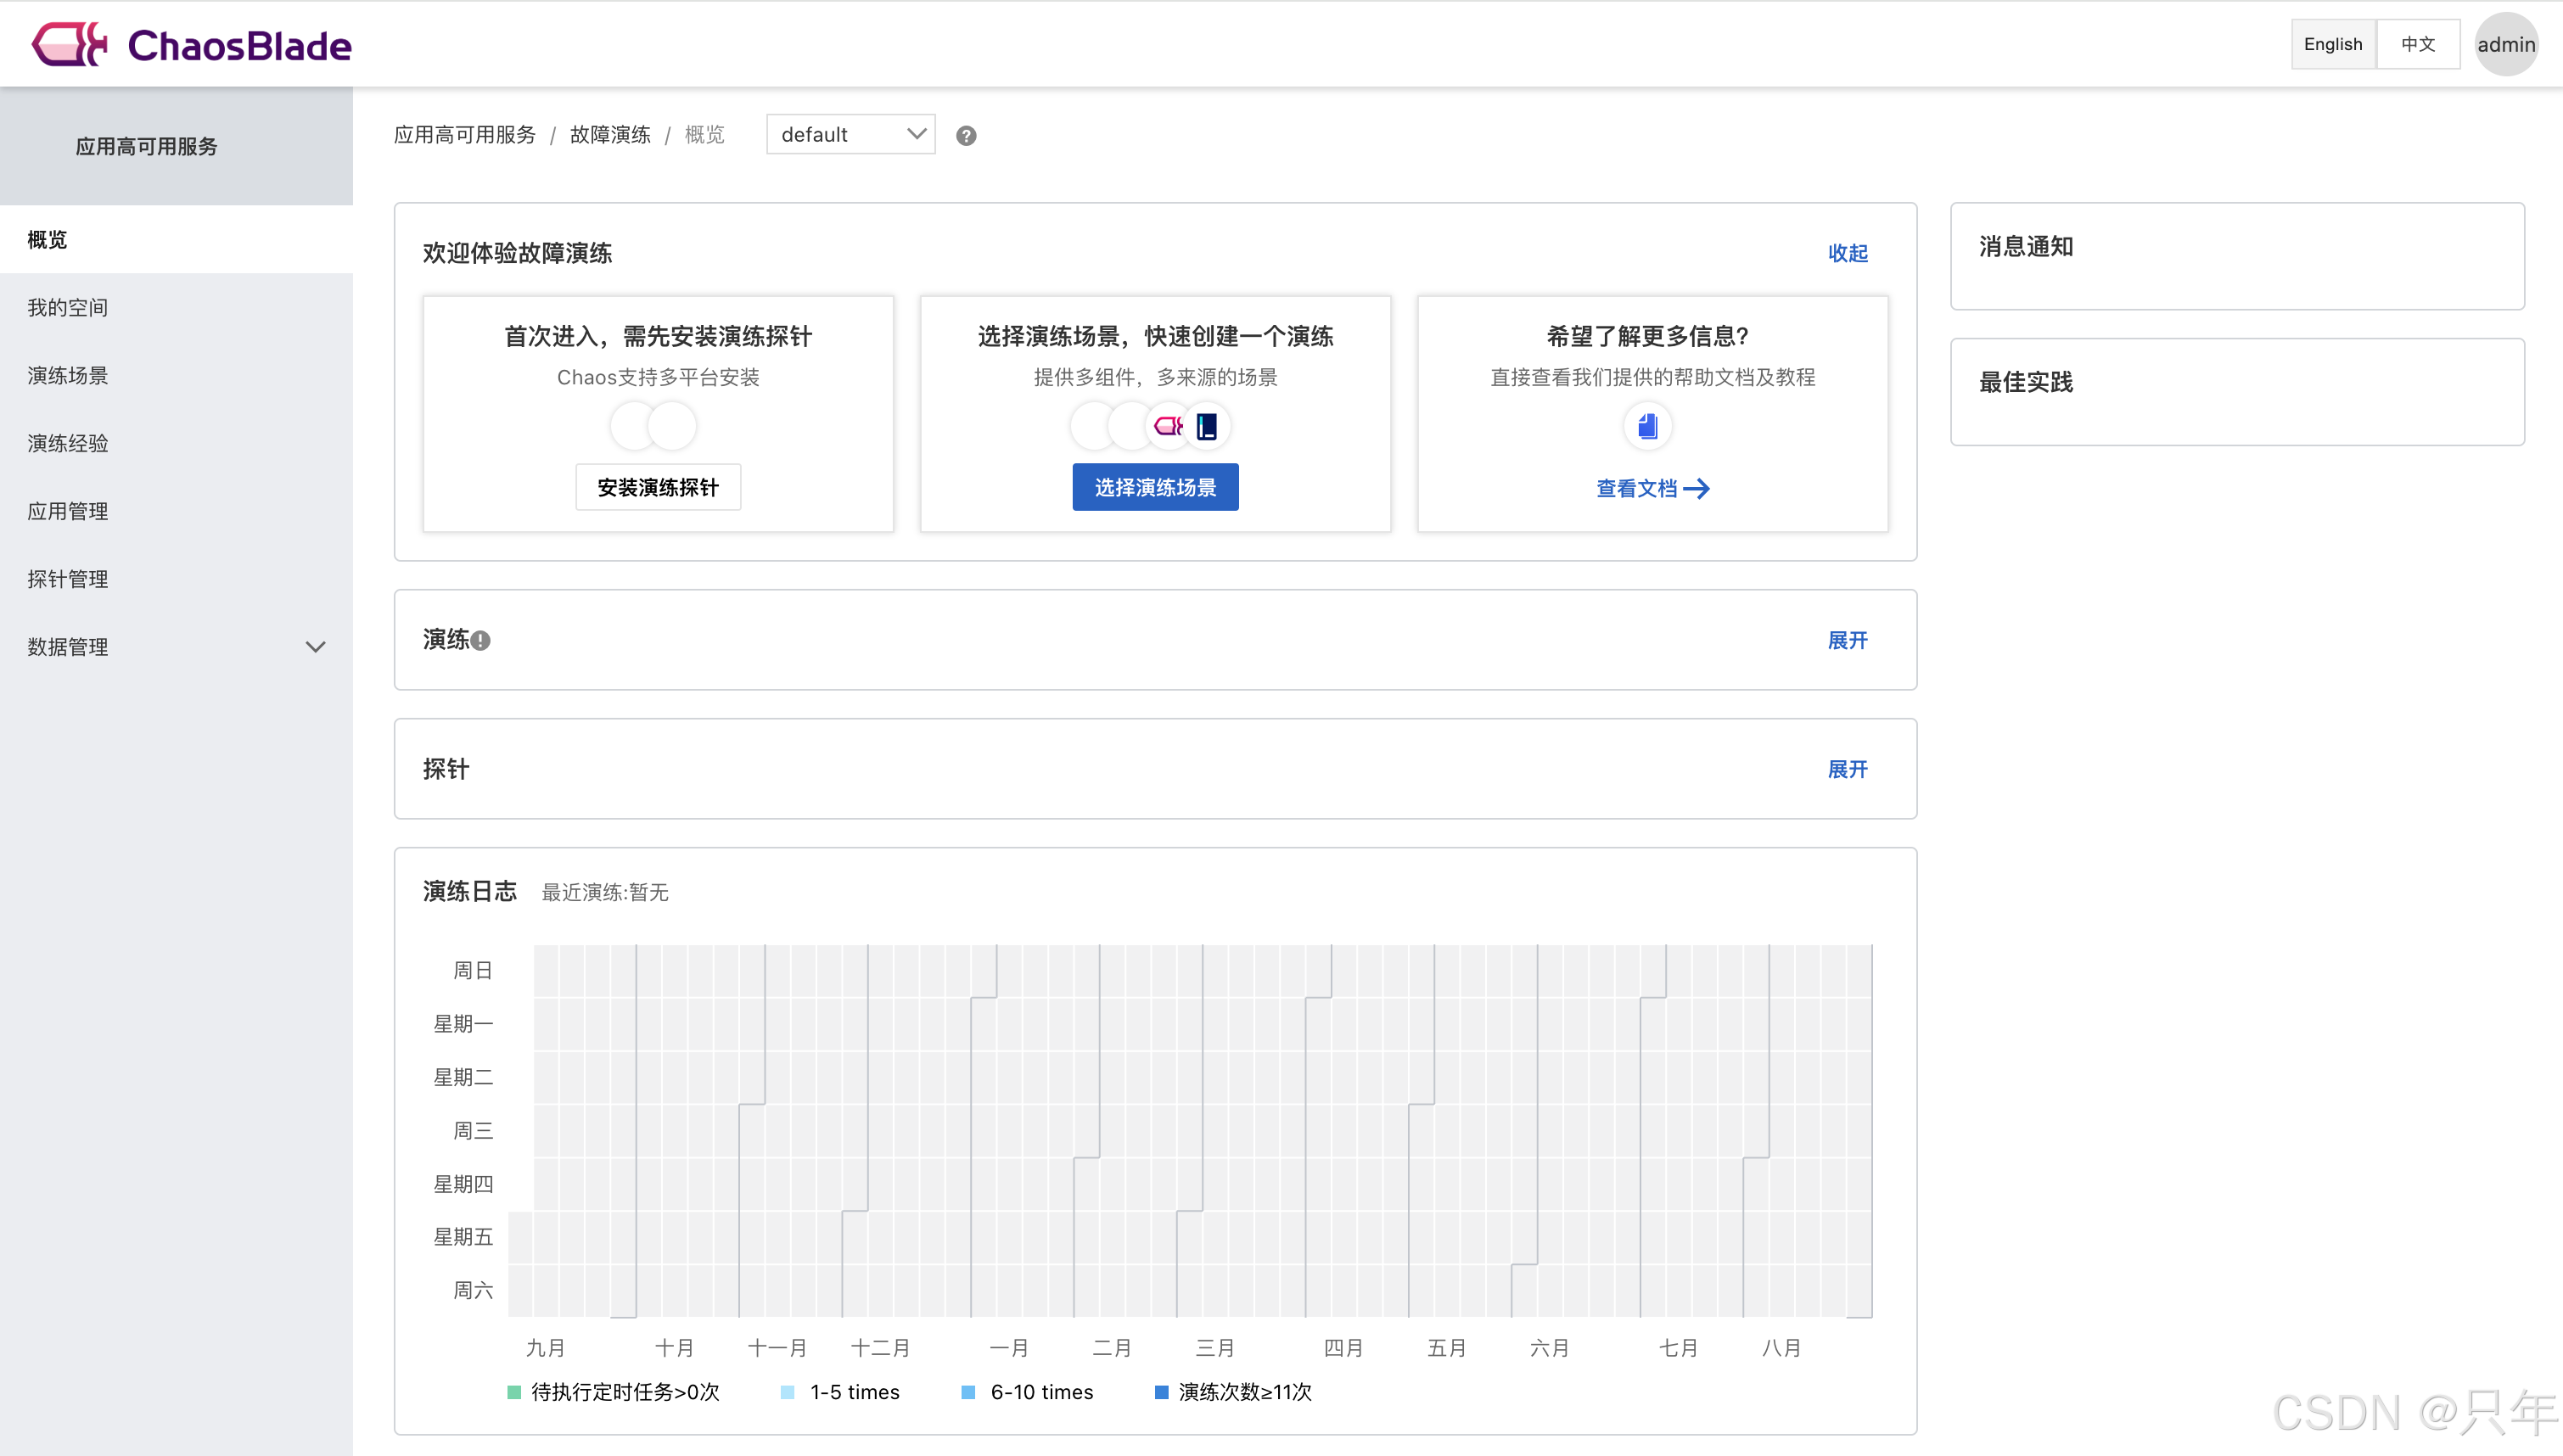Switch language to English
This screenshot has width=2563, height=1456.
point(2332,44)
